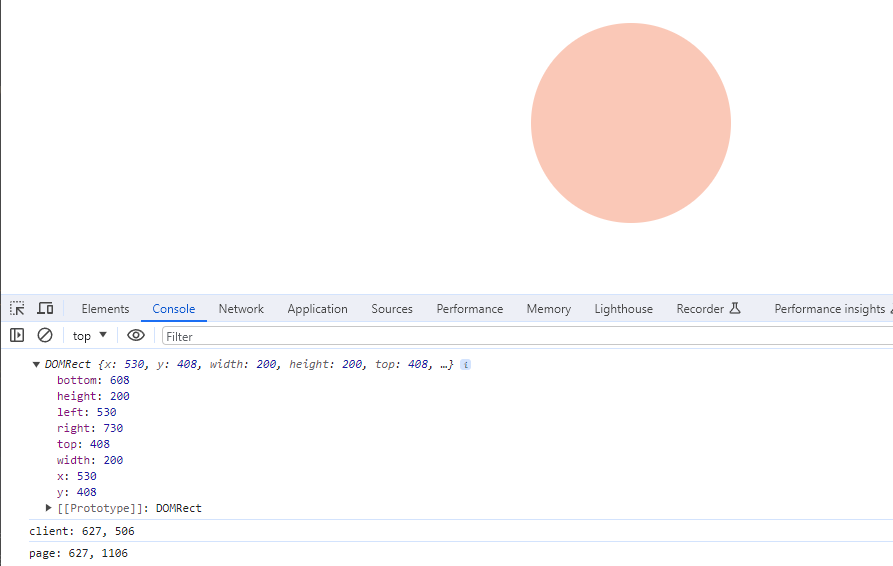Viewport: 893px width, 566px height.
Task: Click the Recorder flask icon
Action: point(735,308)
